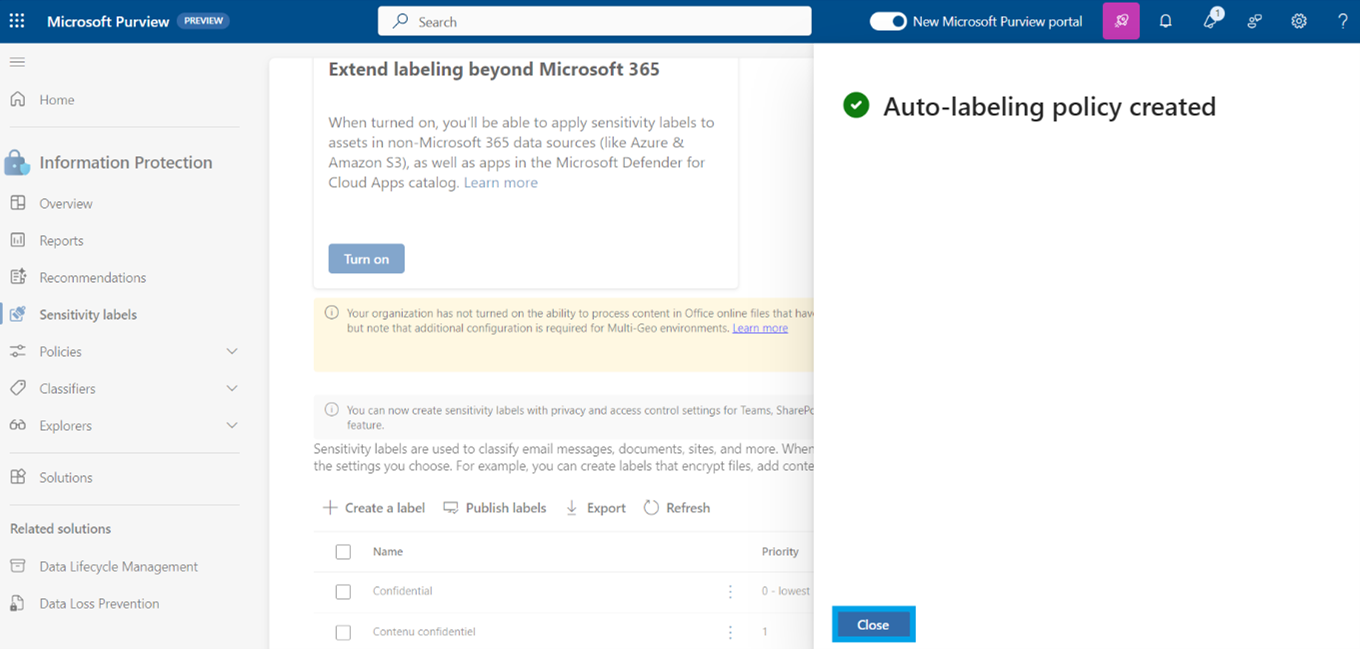Viewport: 1360px width, 649px height.
Task: Expand the Policies menu chevron
Action: click(x=232, y=352)
